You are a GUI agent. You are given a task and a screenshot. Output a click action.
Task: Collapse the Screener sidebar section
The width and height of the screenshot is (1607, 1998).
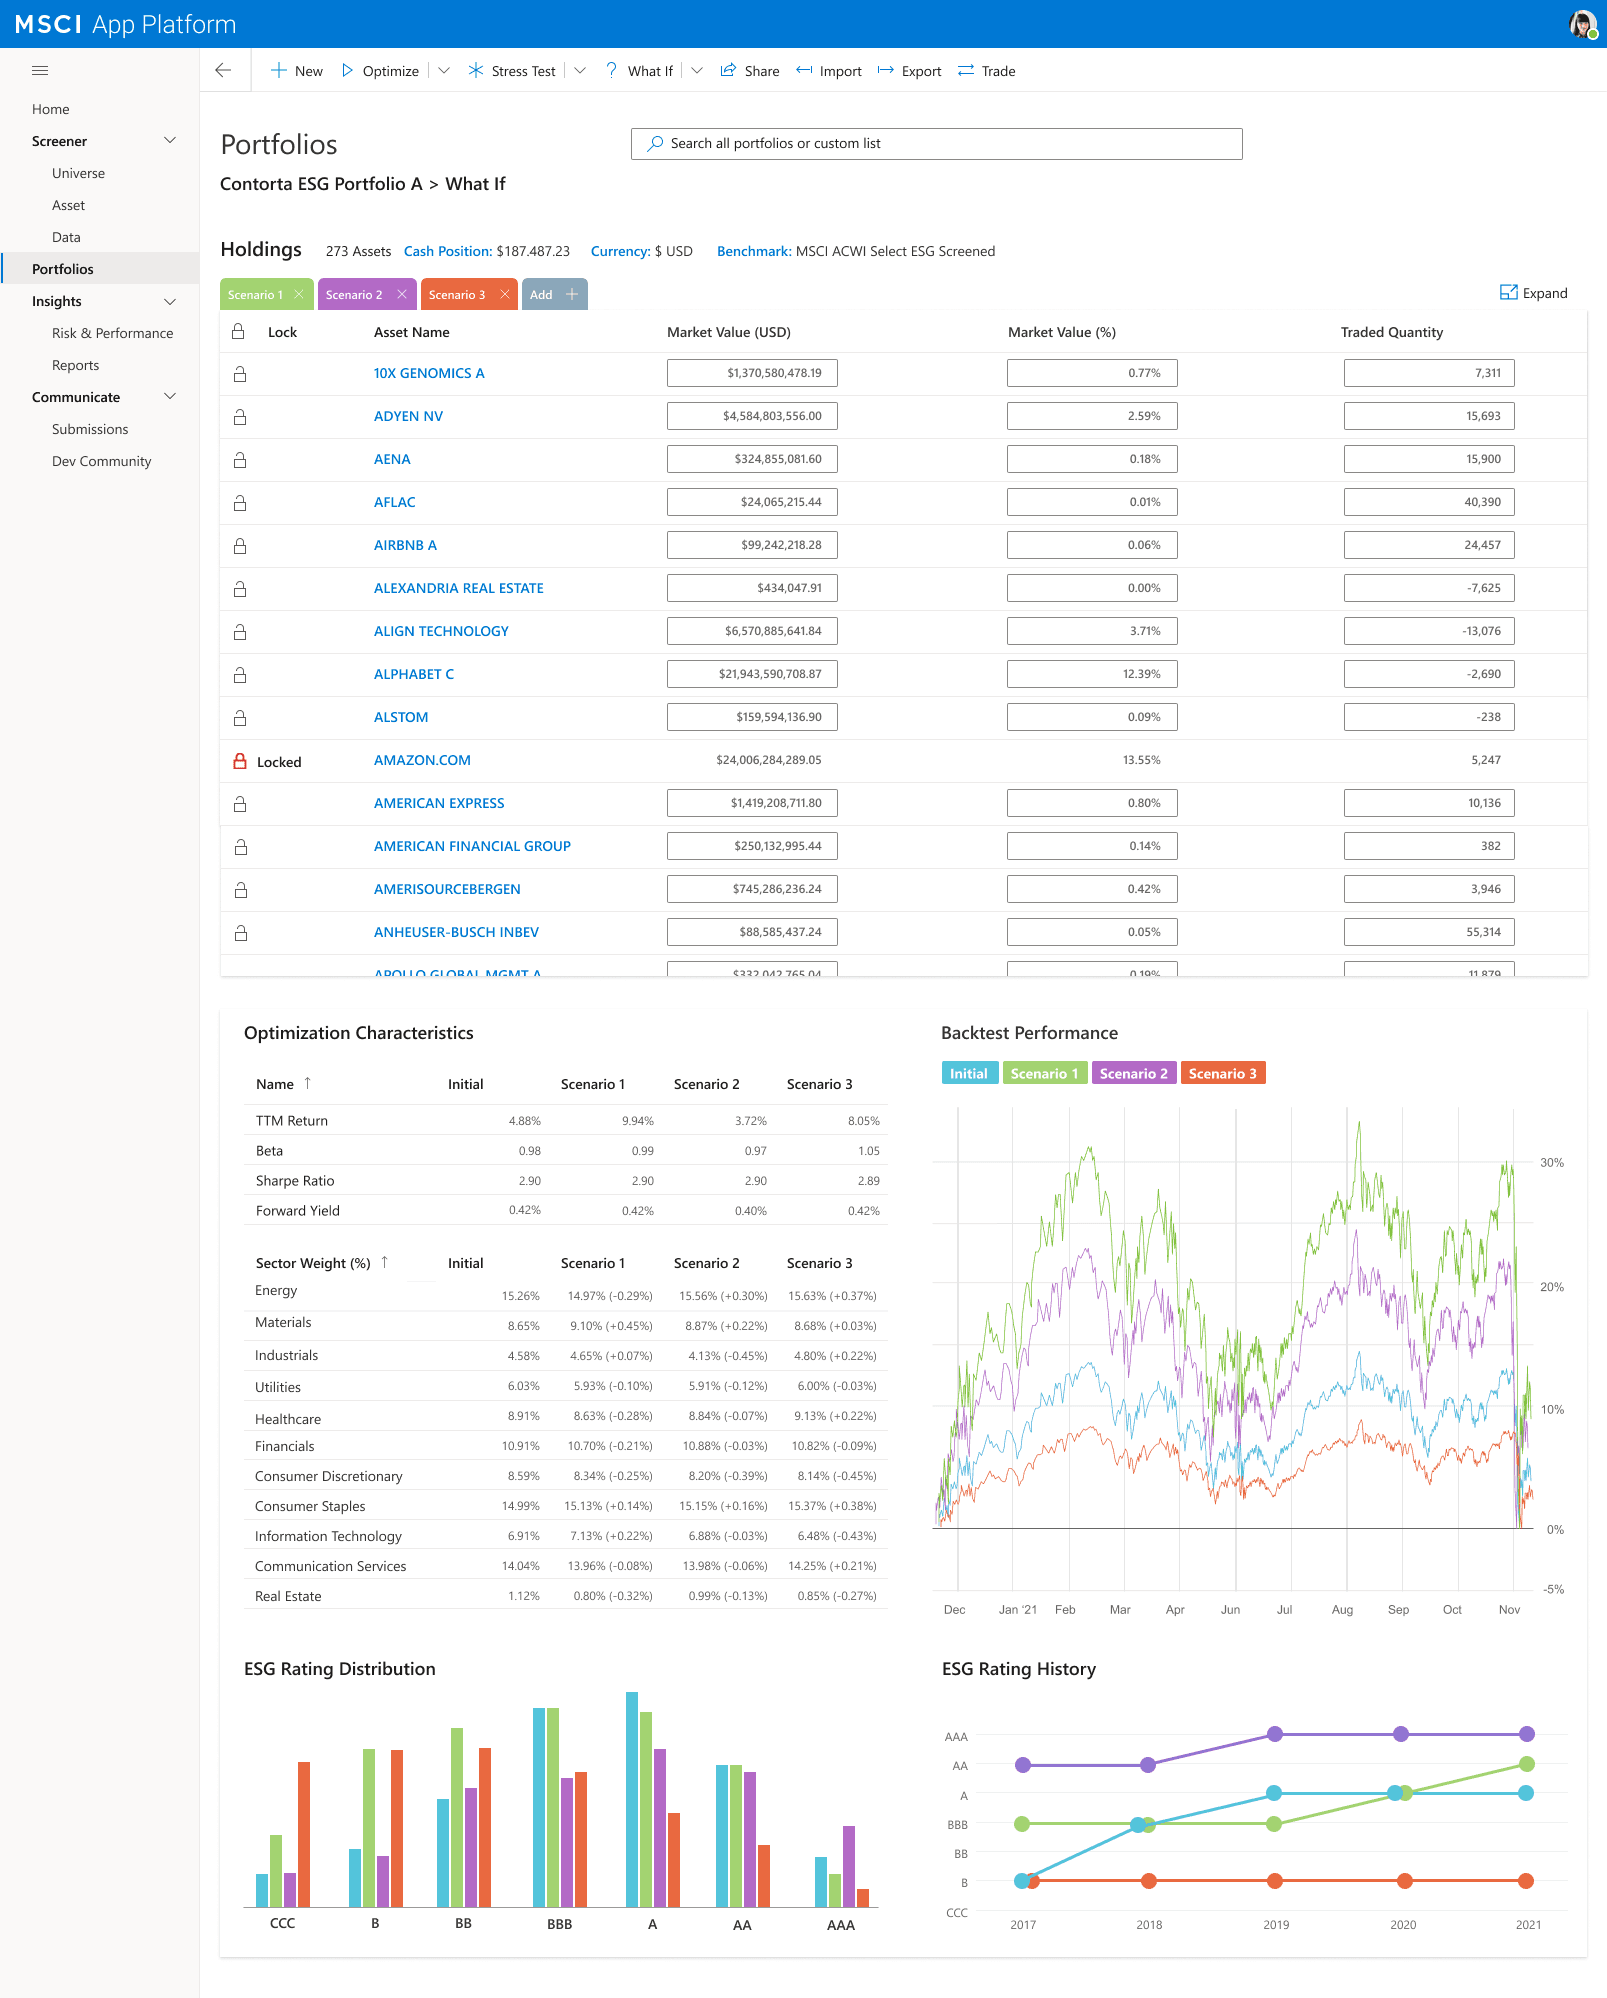point(170,141)
